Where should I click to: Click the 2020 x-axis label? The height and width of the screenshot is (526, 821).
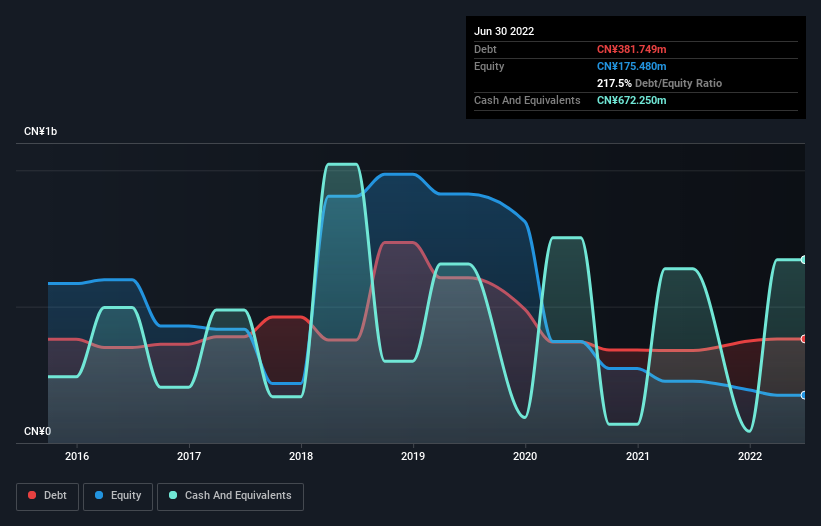tap(525, 456)
